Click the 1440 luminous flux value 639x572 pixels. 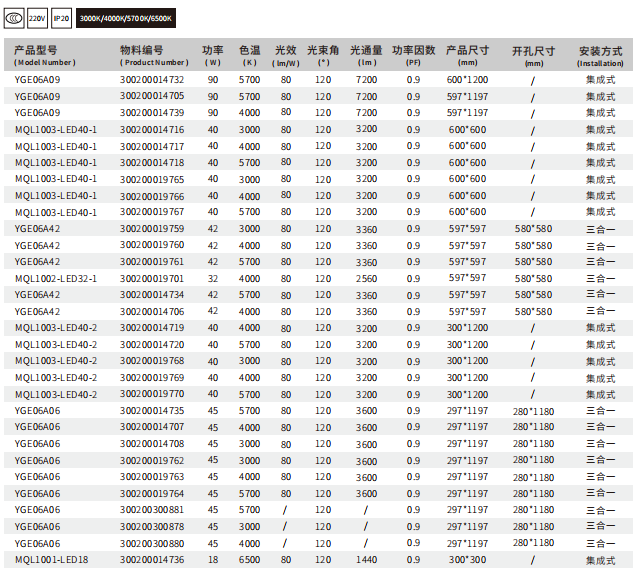(x=366, y=560)
